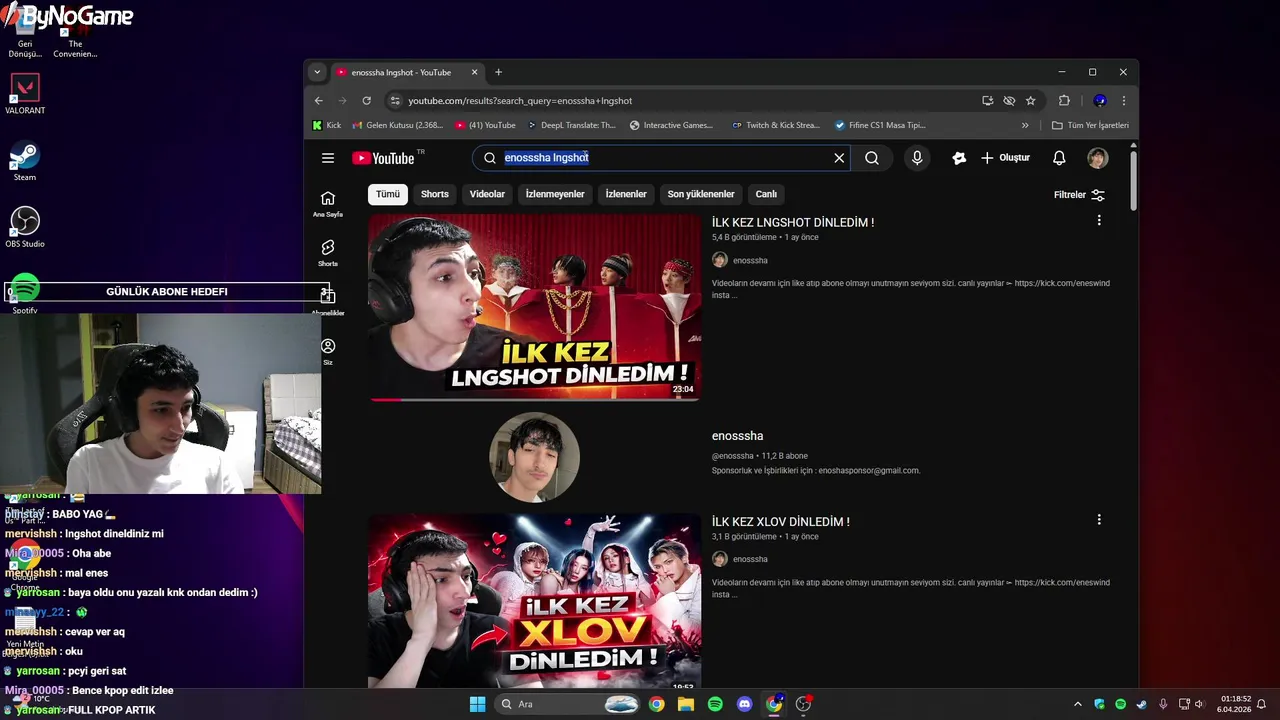Open Chrome three-dot menu

1124,100
